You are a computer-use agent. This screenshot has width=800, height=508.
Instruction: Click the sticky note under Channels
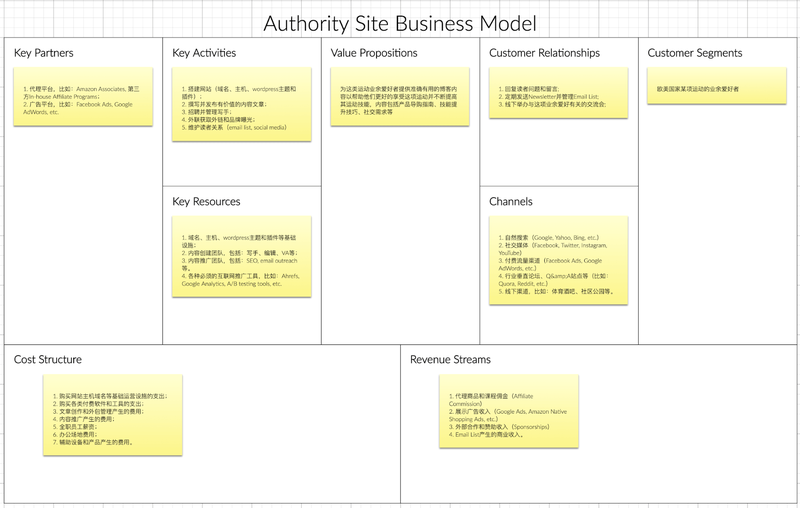point(559,261)
